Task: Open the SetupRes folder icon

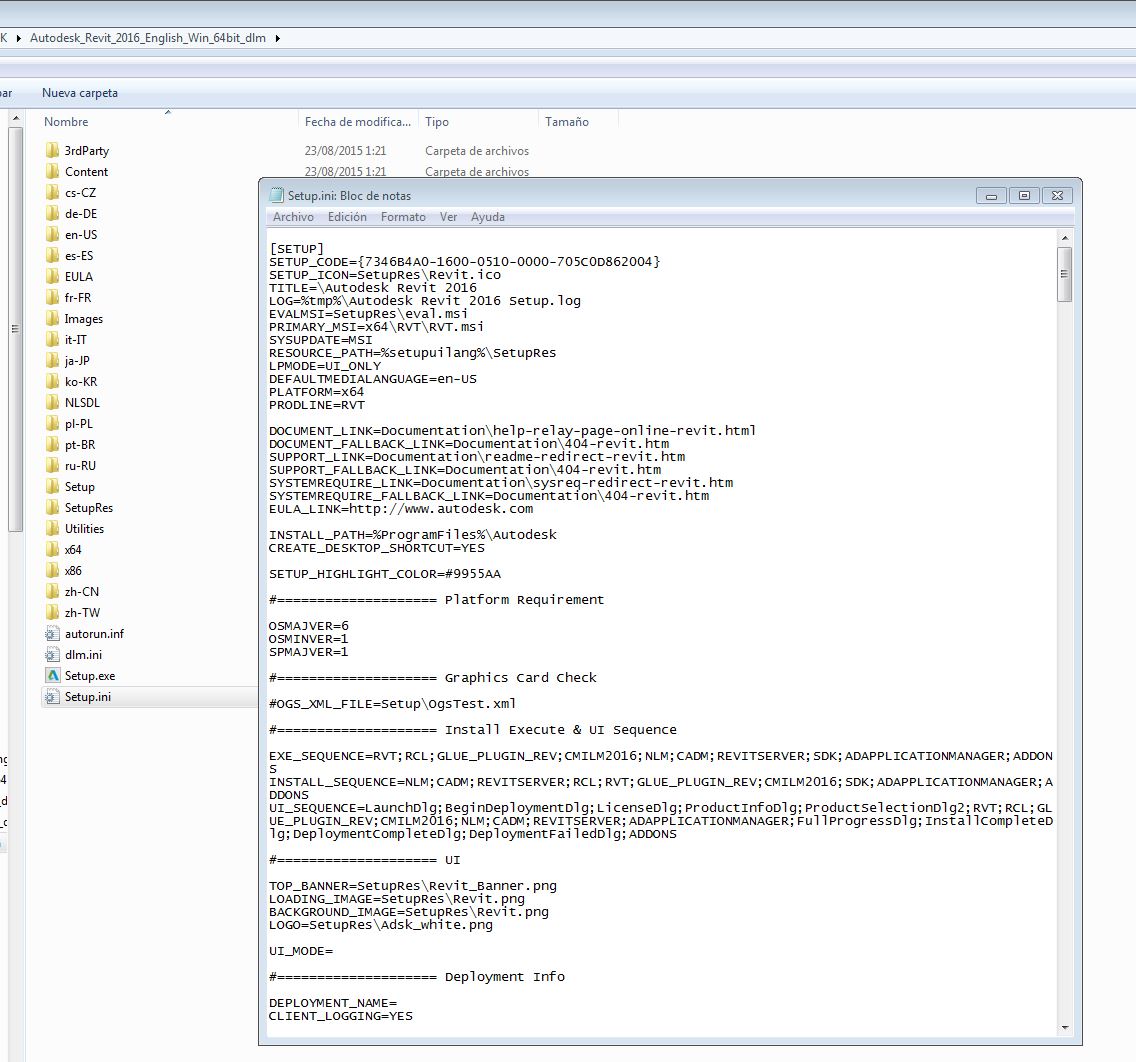Action: tap(53, 508)
